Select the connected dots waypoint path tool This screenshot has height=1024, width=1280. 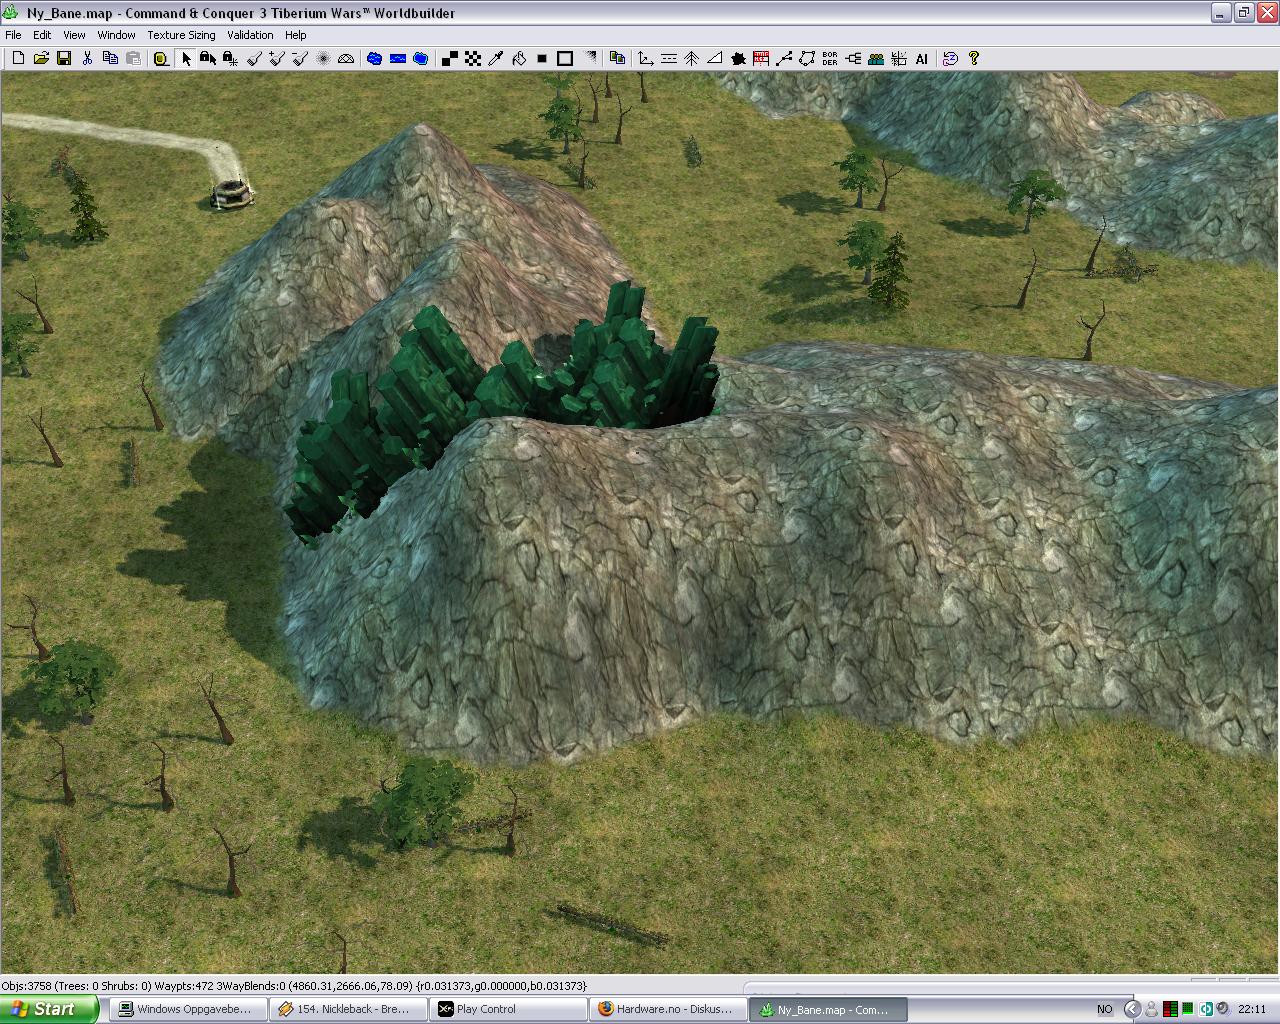(784, 58)
